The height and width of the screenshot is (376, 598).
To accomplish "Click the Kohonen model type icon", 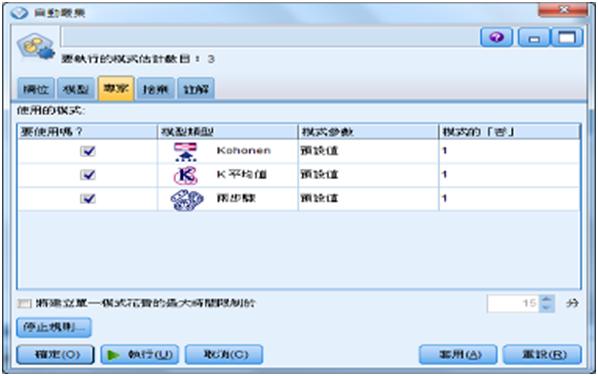I will point(185,152).
